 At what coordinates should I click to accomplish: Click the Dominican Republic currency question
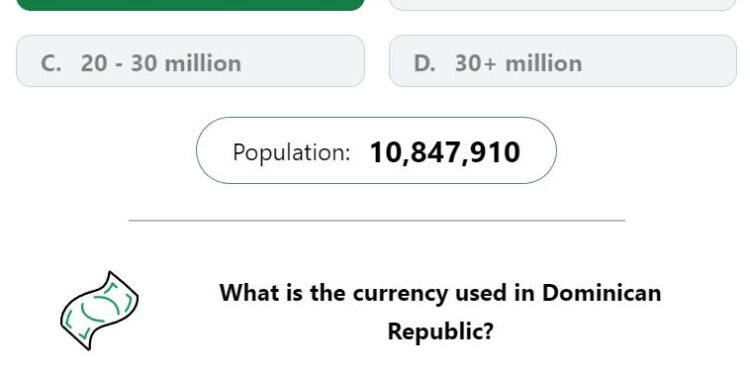440,311
